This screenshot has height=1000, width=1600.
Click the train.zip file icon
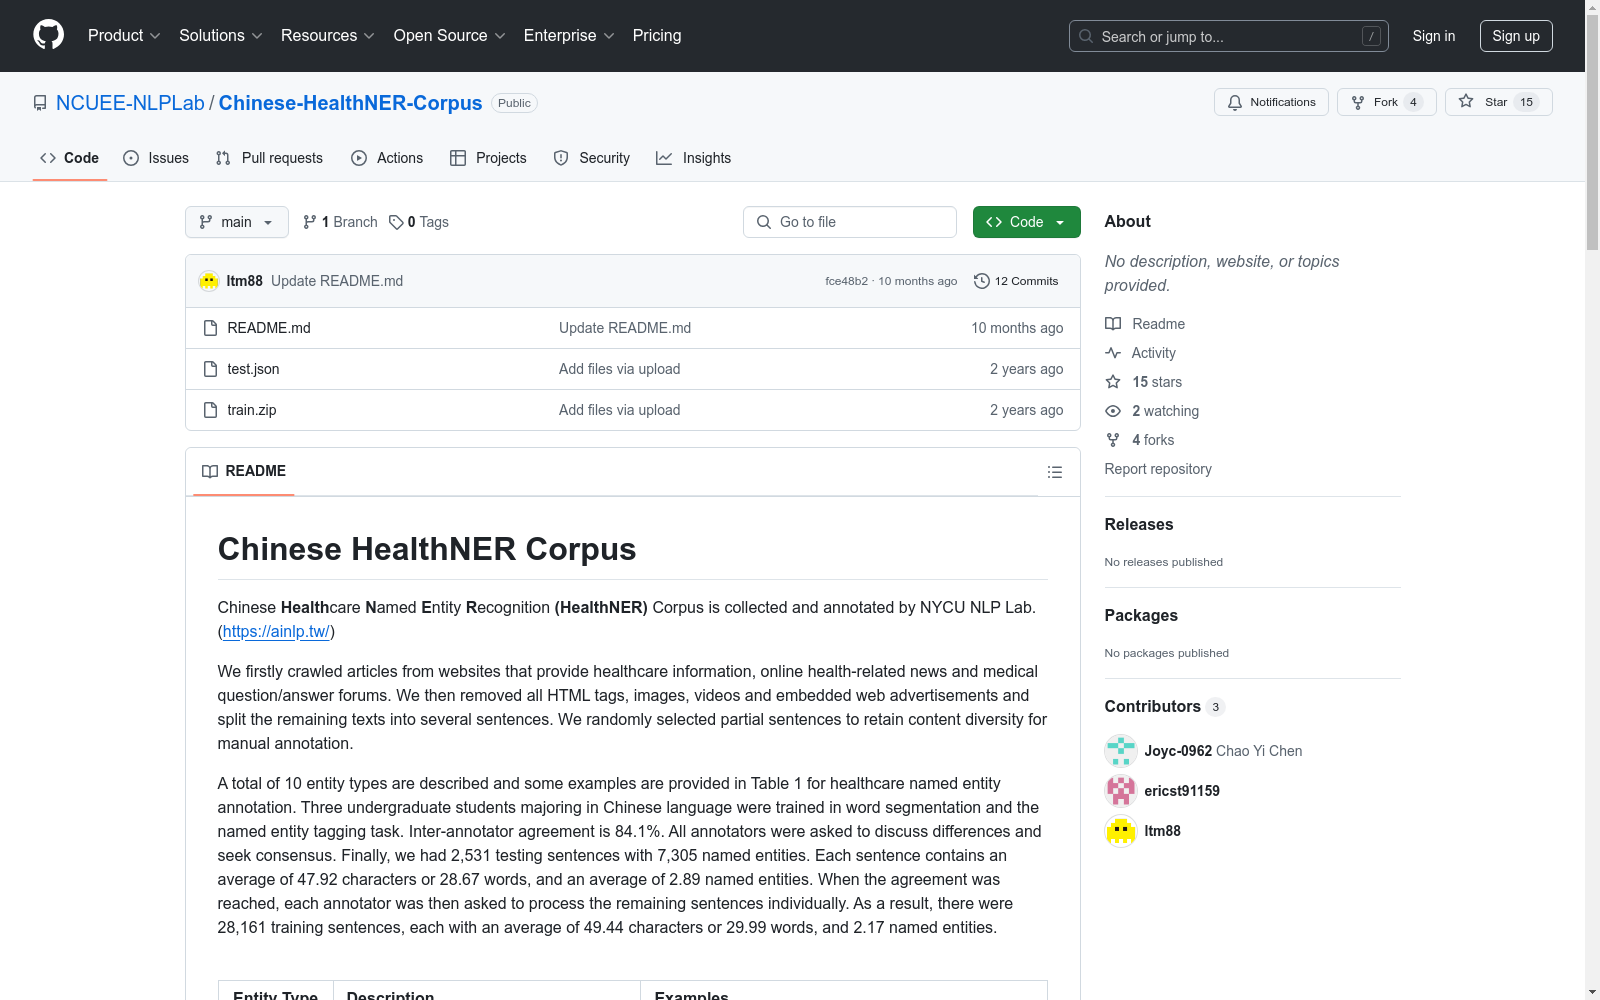(210, 410)
